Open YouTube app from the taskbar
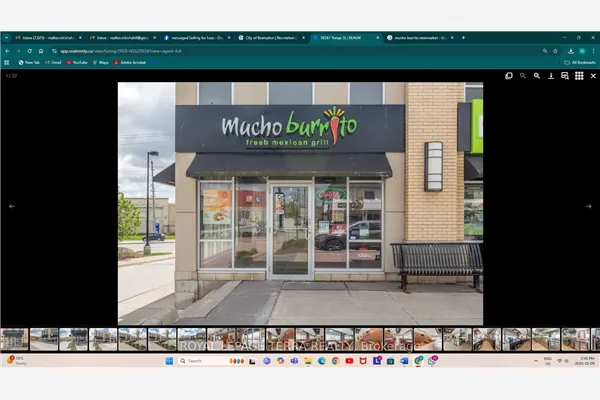The image size is (600, 400). pyautogui.click(x=349, y=361)
